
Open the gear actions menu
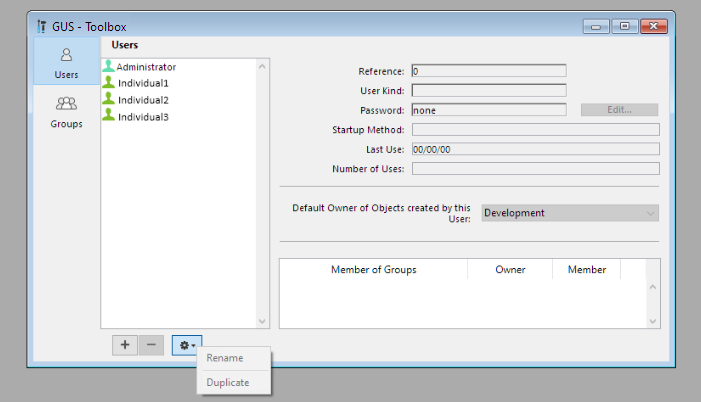click(187, 345)
